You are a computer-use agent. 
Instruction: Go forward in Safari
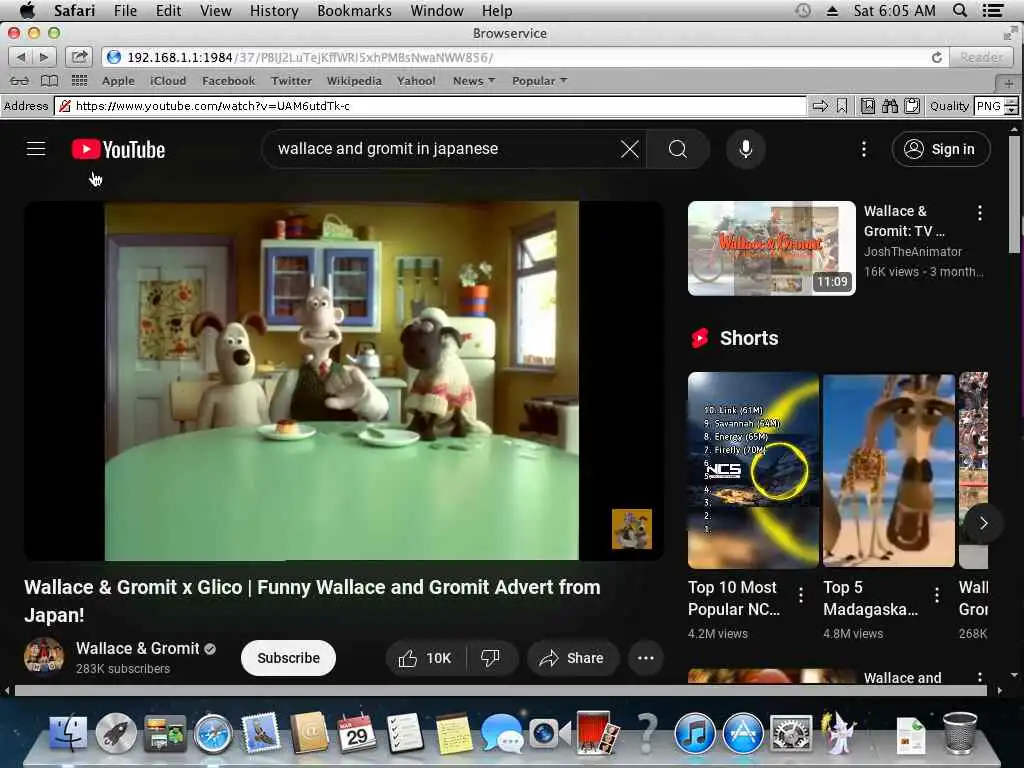pos(44,57)
